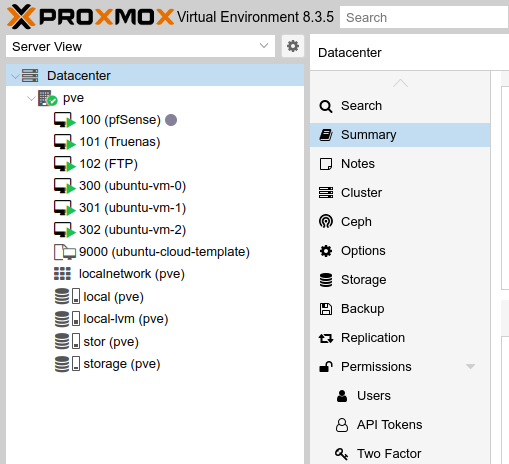Click the storage icon for local-lvm (pve)

point(67,319)
